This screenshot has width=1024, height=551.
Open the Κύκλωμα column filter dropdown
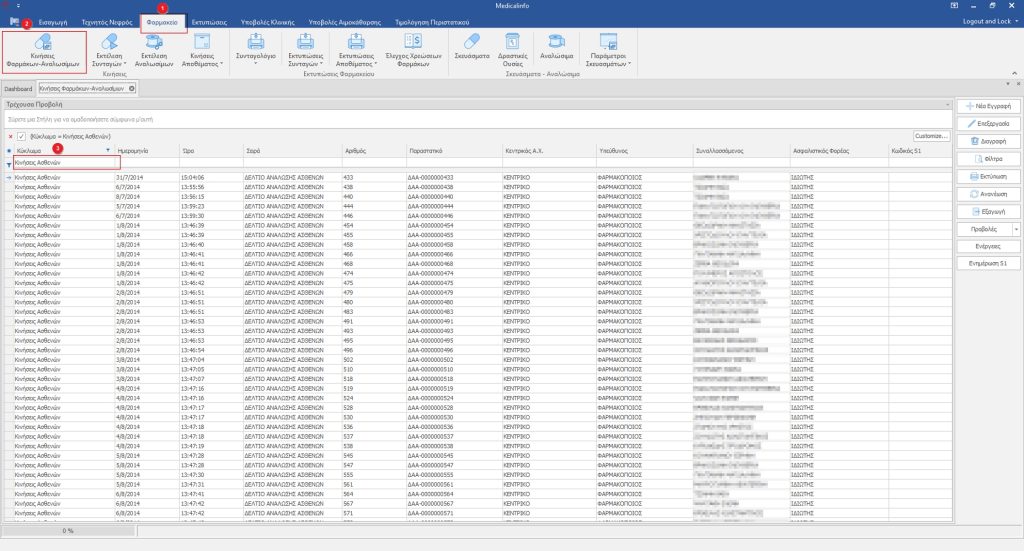click(x=108, y=149)
